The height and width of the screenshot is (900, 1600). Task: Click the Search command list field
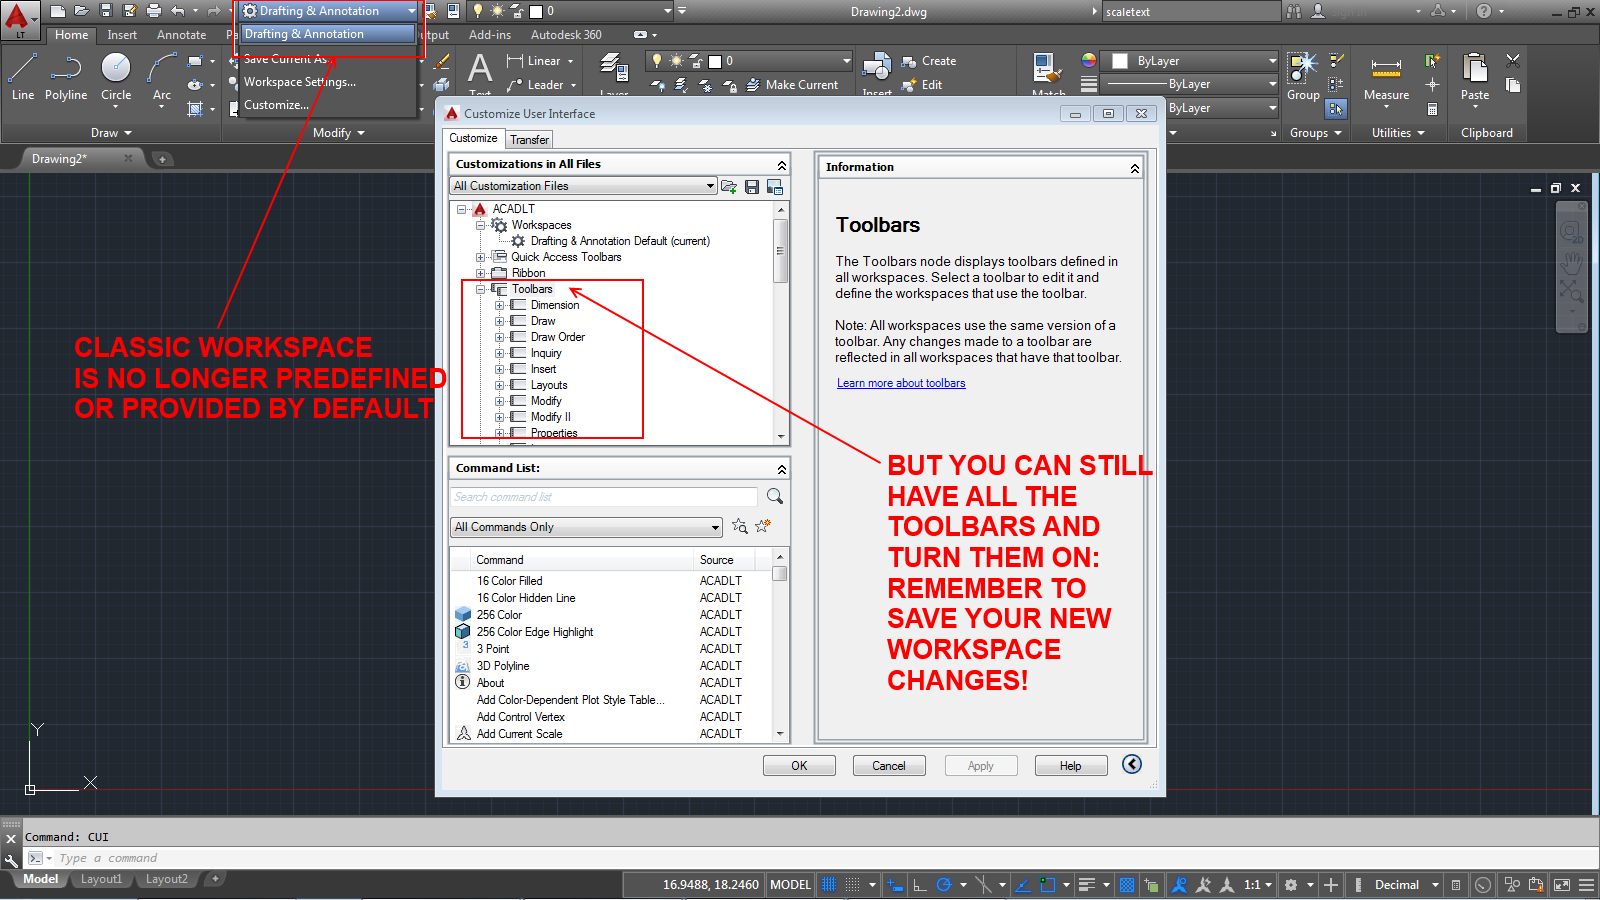[604, 497]
